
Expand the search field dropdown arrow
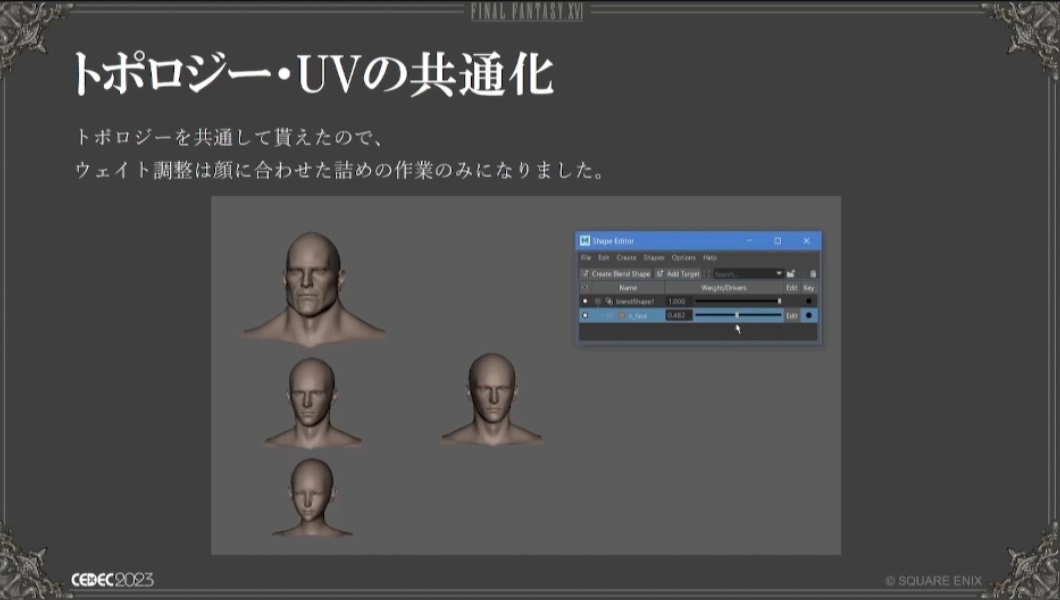tap(779, 274)
